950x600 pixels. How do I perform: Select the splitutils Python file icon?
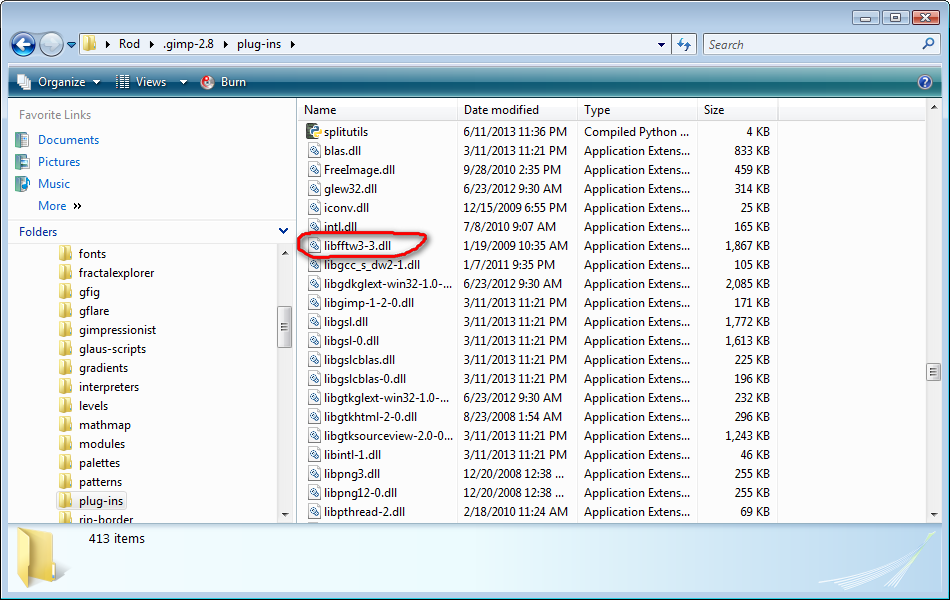(x=313, y=131)
